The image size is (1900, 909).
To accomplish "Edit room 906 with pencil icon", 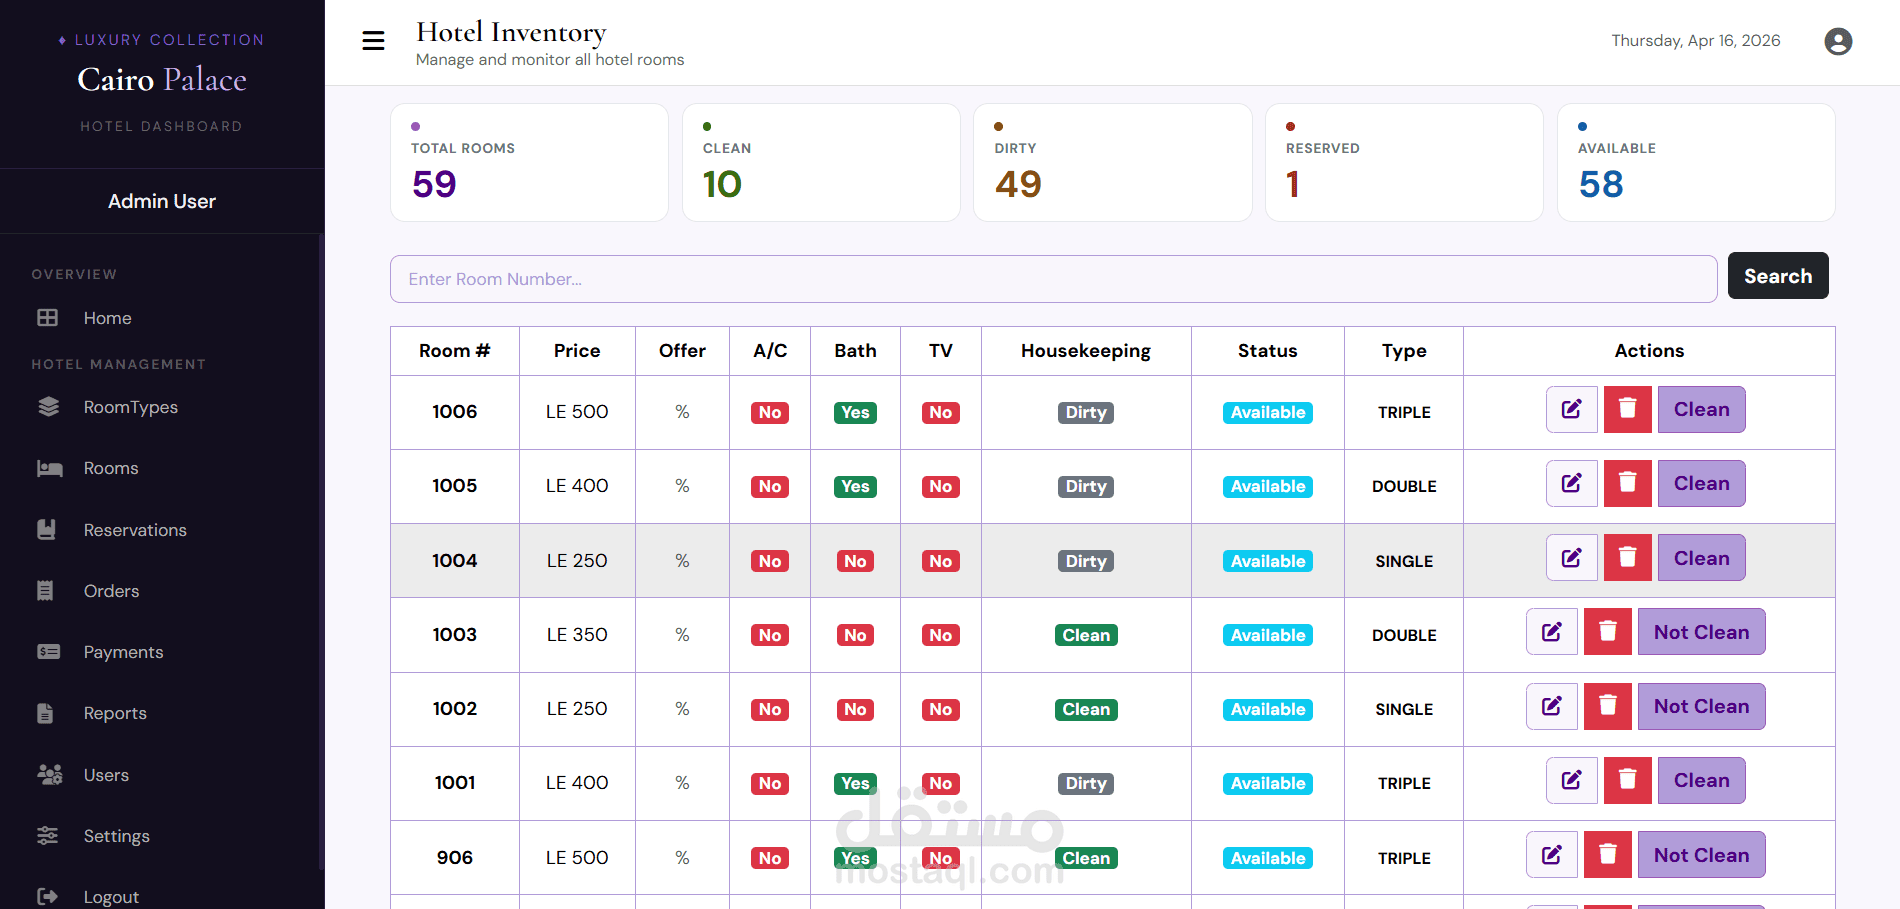I will tap(1552, 855).
